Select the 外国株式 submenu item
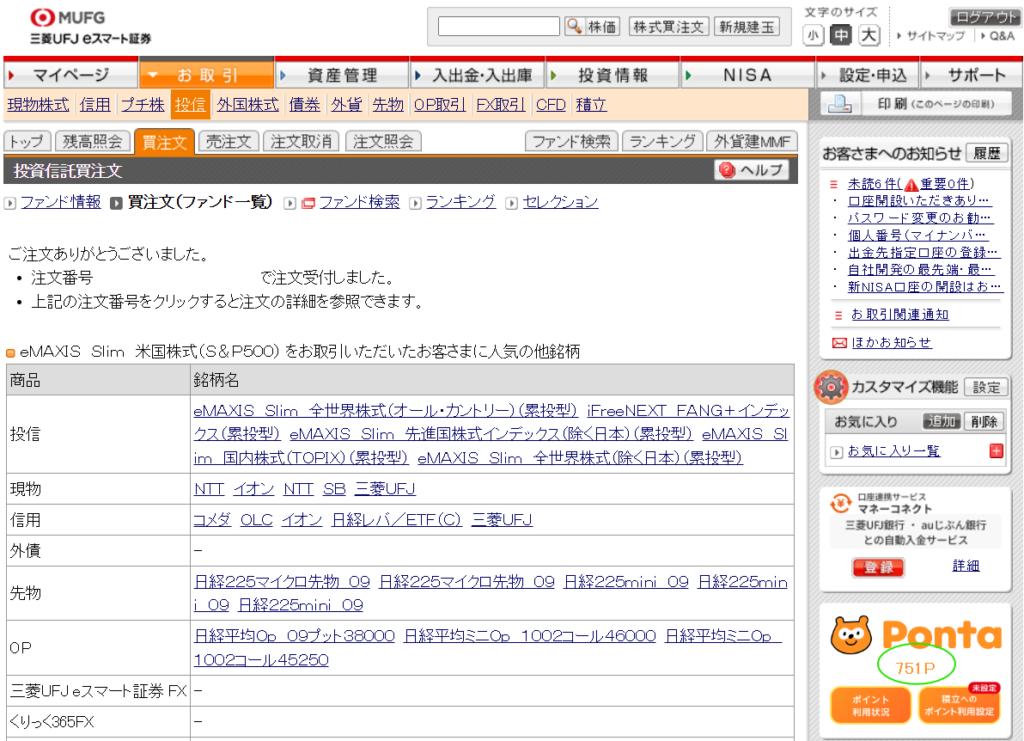Screen dimensions: 1024x741 pyautogui.click(x=248, y=104)
